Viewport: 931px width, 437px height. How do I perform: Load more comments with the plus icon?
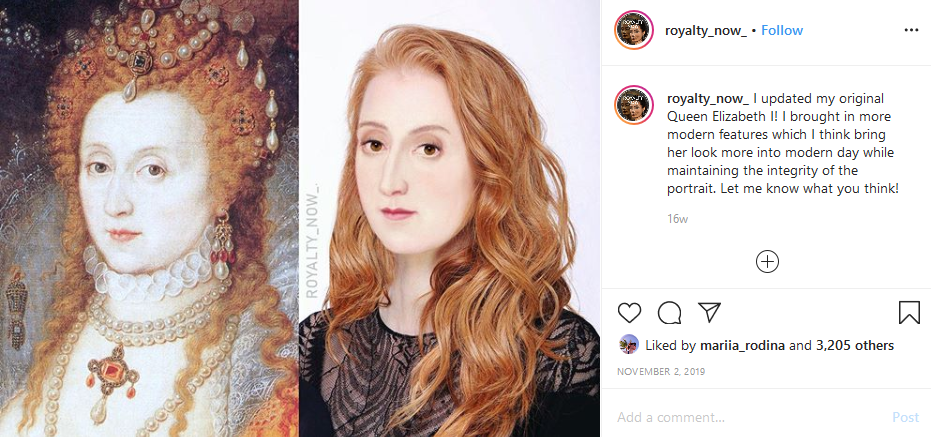point(767,262)
